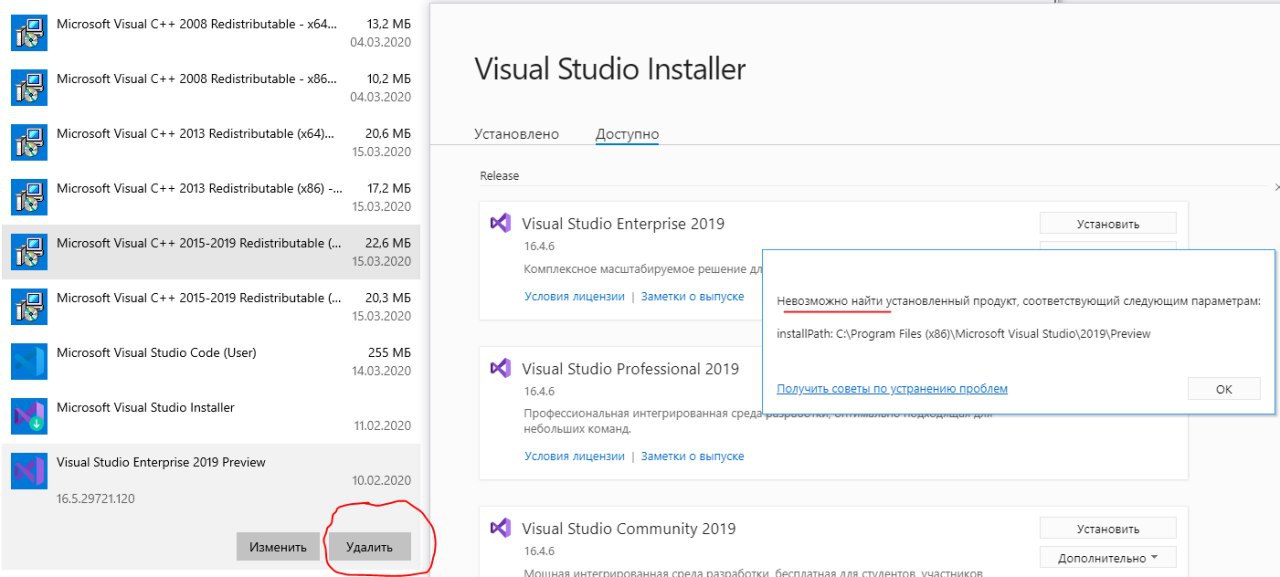Switch to the Доступно tab
This screenshot has height=577, width=1280.
pyautogui.click(x=627, y=134)
